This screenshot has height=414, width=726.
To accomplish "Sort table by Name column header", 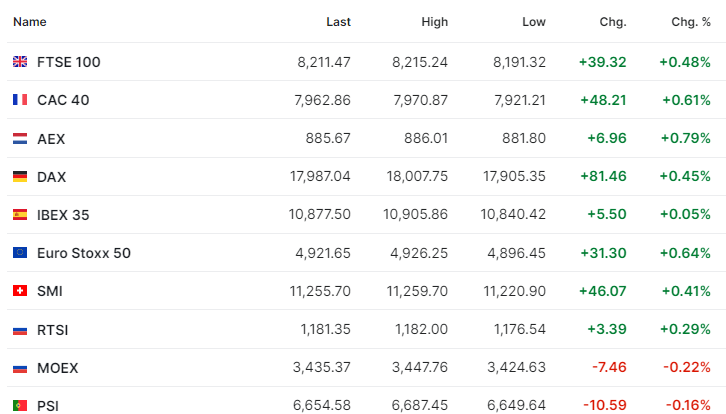I will coord(30,22).
